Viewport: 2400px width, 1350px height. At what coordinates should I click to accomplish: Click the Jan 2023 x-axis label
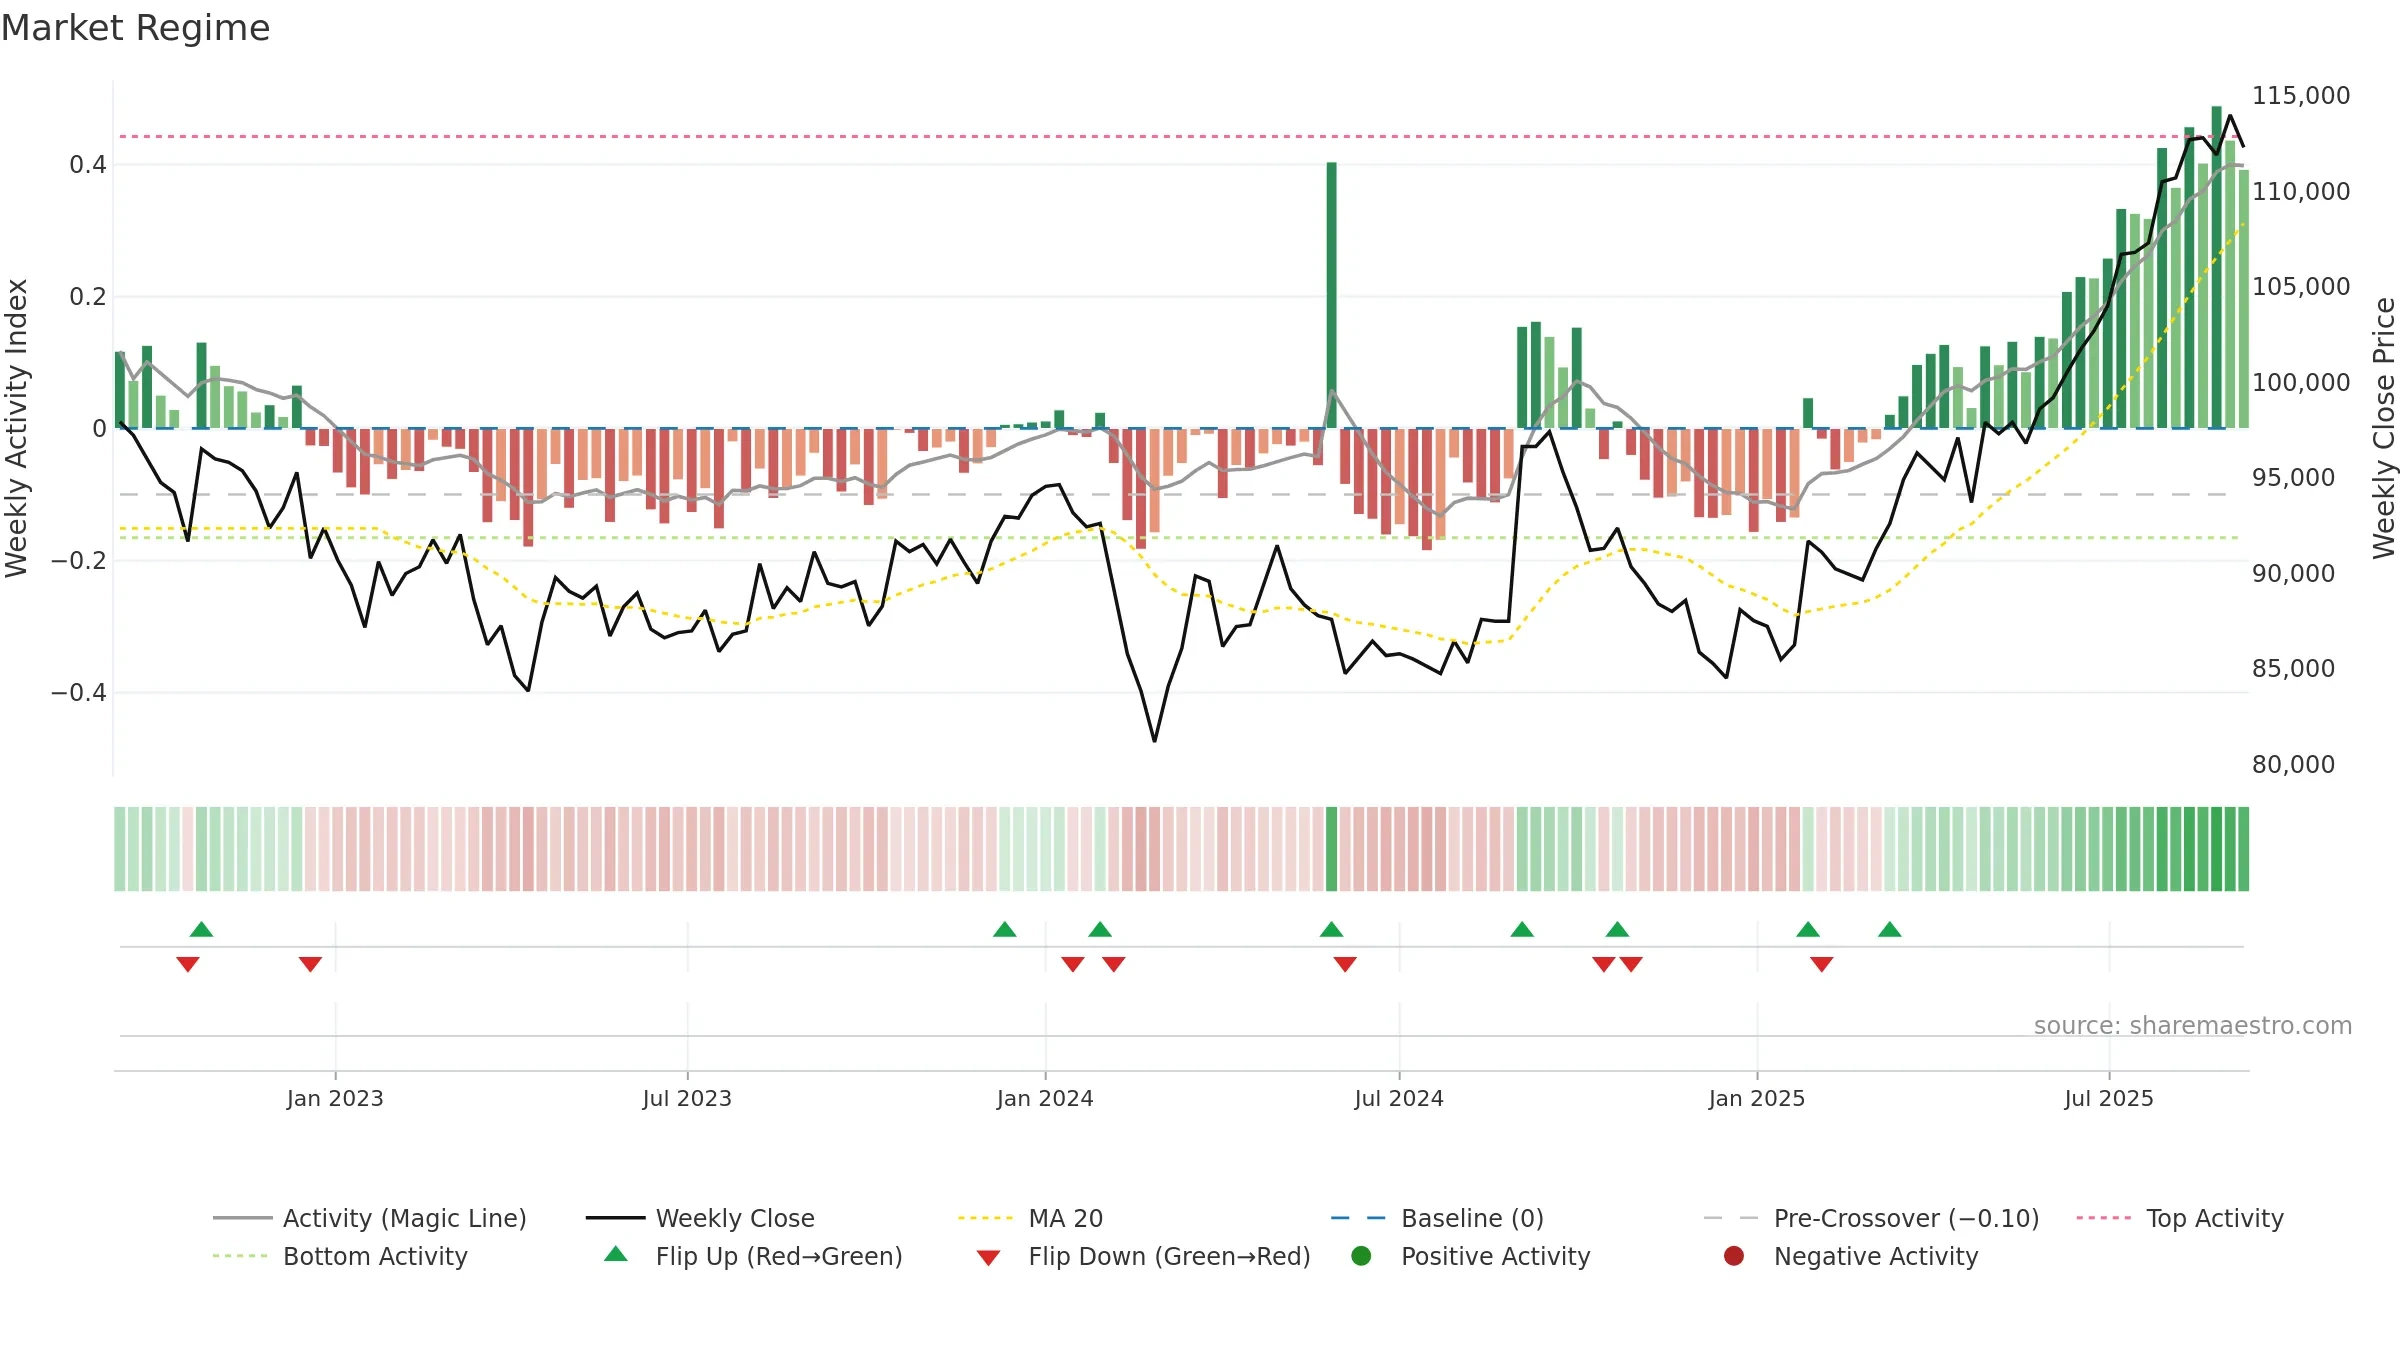click(335, 1099)
